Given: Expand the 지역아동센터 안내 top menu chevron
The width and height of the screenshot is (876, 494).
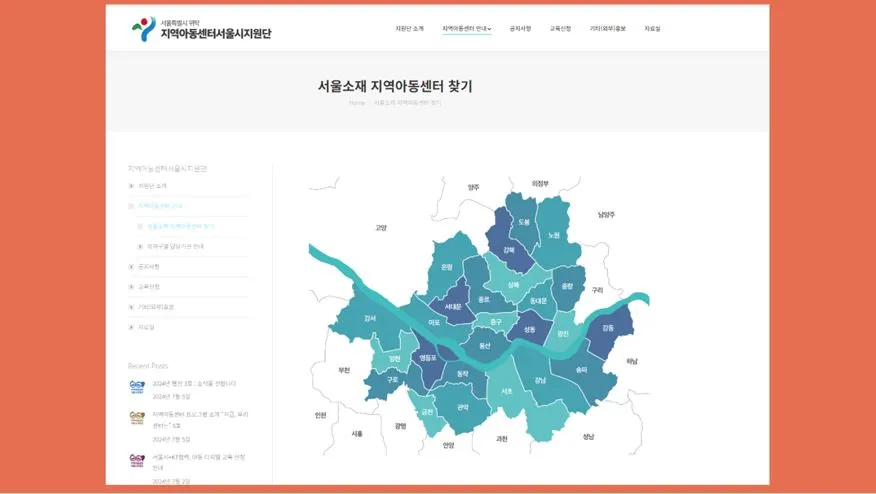Looking at the screenshot, I should (x=489, y=29).
